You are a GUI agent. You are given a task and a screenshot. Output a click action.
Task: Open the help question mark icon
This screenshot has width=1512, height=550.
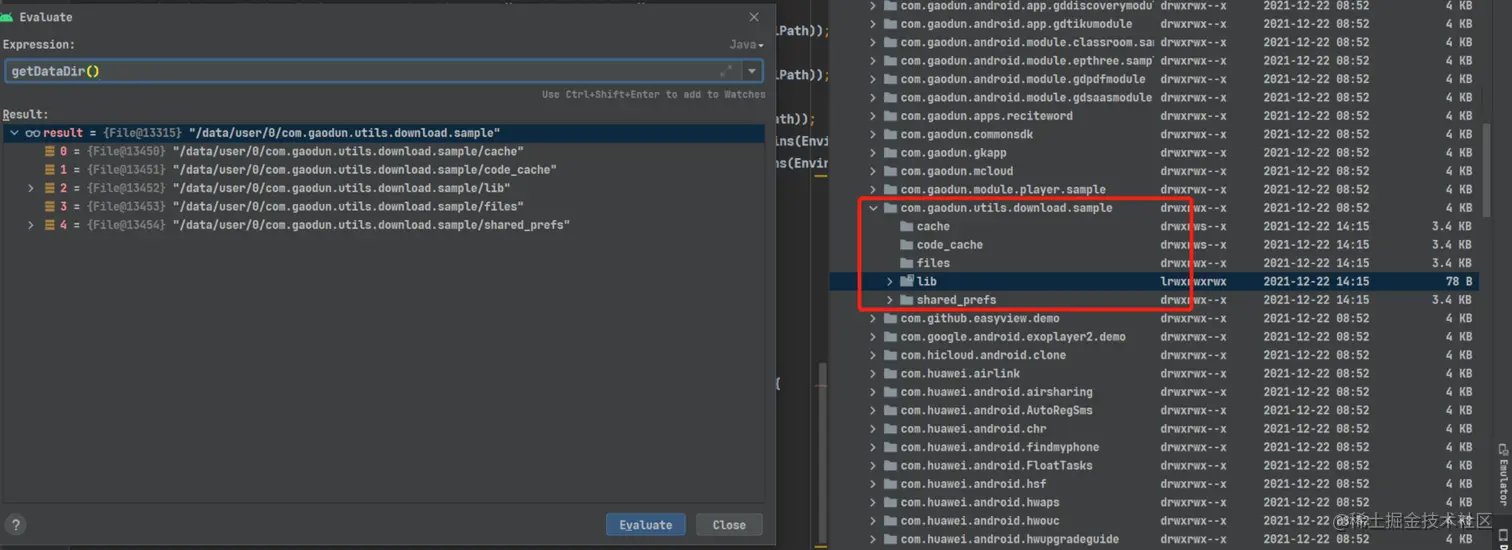pos(15,524)
